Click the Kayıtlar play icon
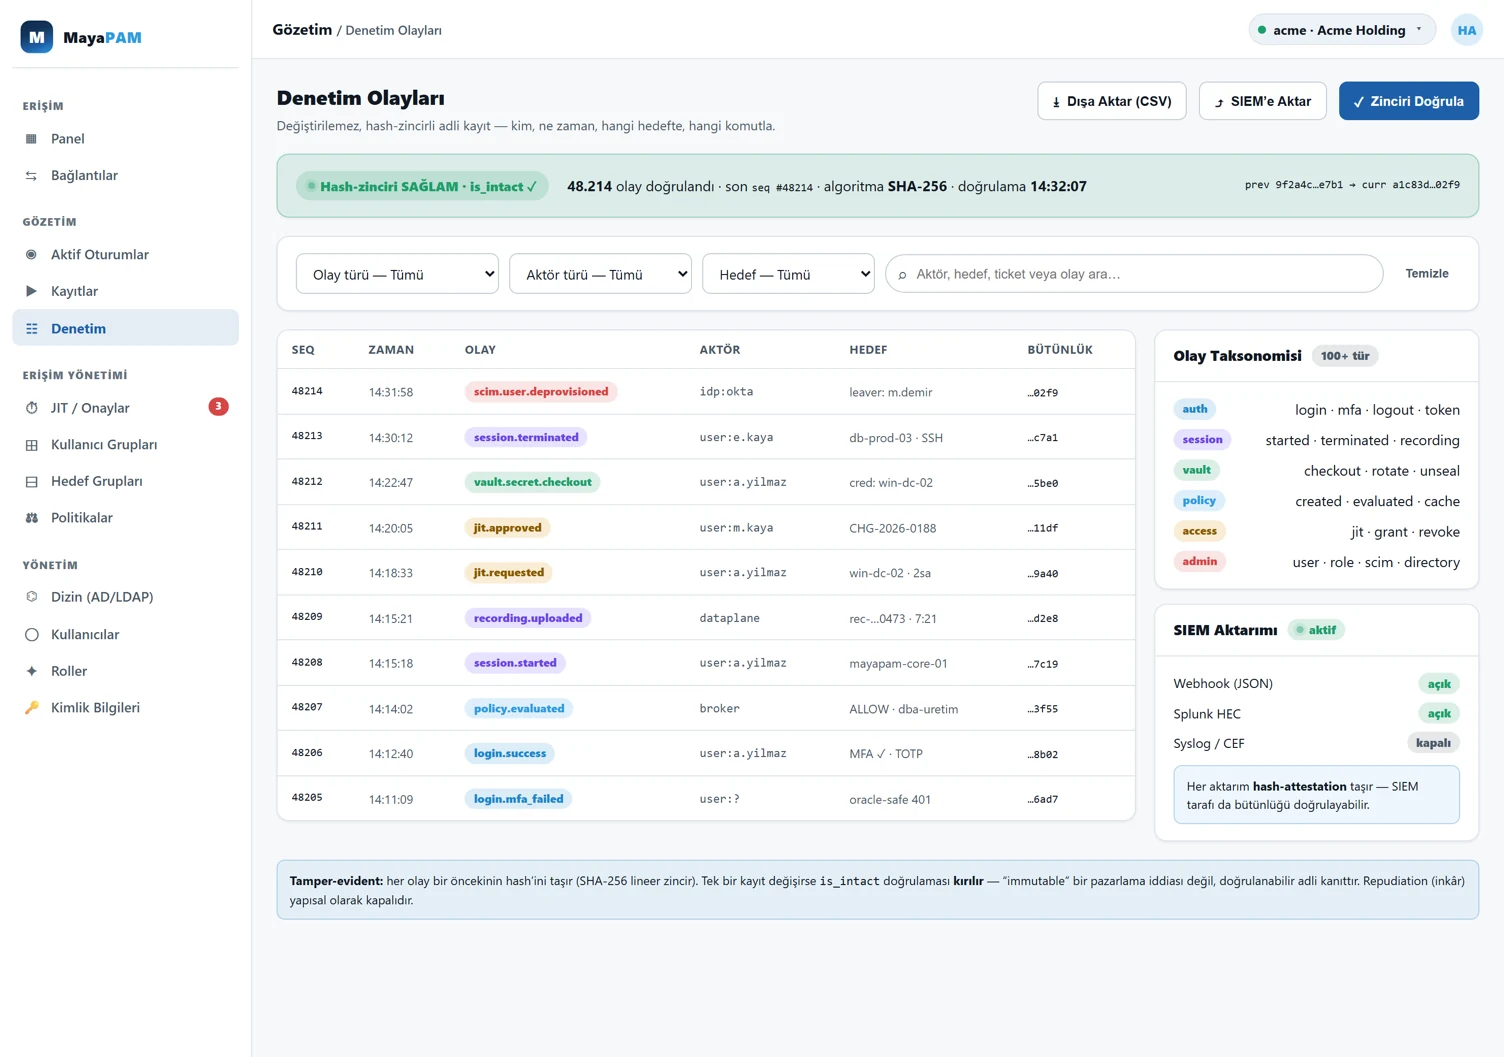The height and width of the screenshot is (1057, 1504). point(31,291)
